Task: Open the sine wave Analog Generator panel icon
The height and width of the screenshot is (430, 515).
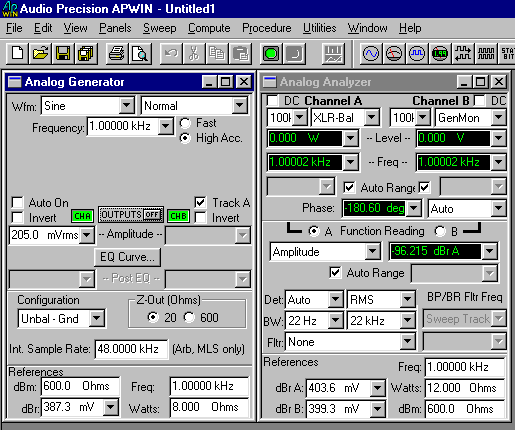Action: (x=371, y=53)
